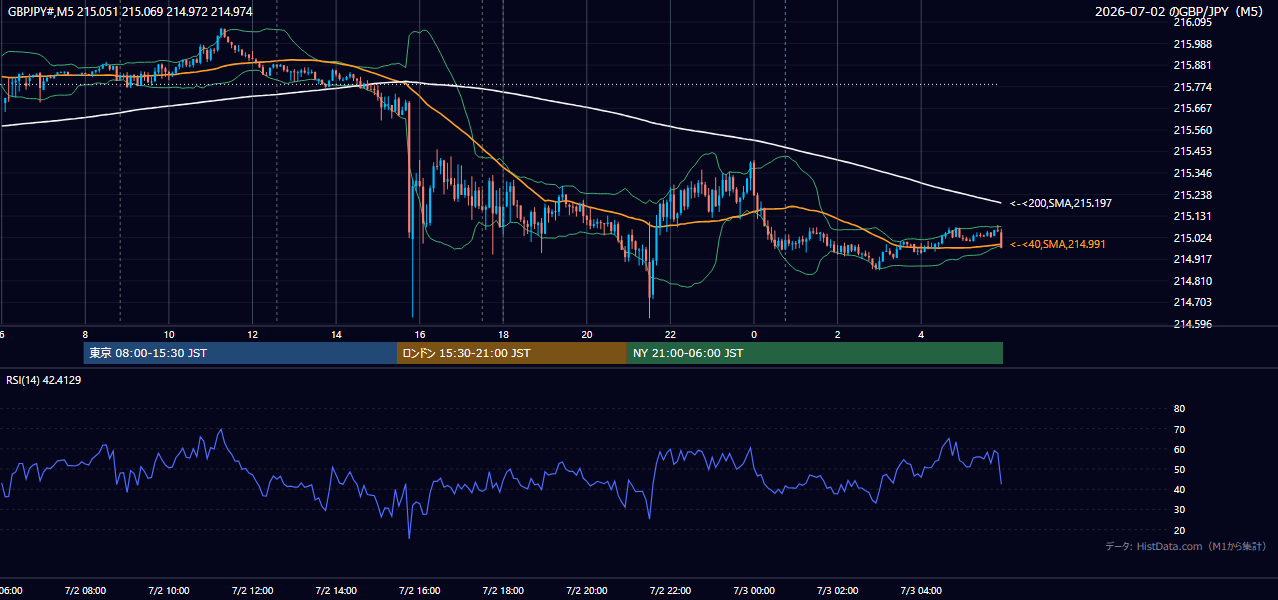The image size is (1278, 600).
Task: Click the 214.810 price axis label
Action: coord(1192,281)
